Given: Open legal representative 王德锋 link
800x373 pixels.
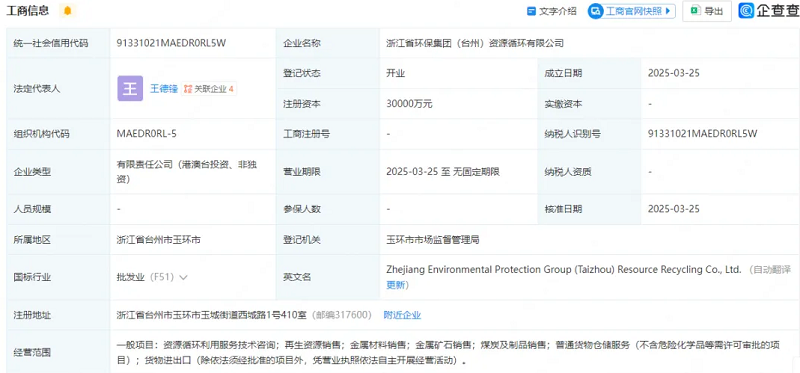Looking at the screenshot, I should click(x=164, y=89).
